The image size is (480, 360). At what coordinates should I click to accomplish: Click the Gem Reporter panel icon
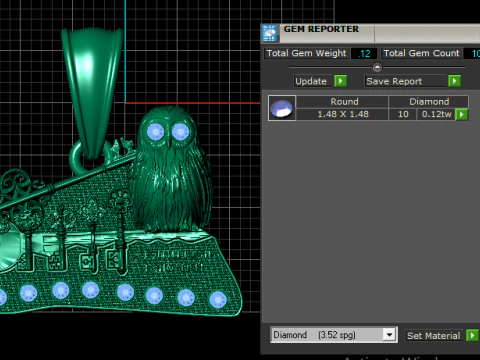click(270, 33)
